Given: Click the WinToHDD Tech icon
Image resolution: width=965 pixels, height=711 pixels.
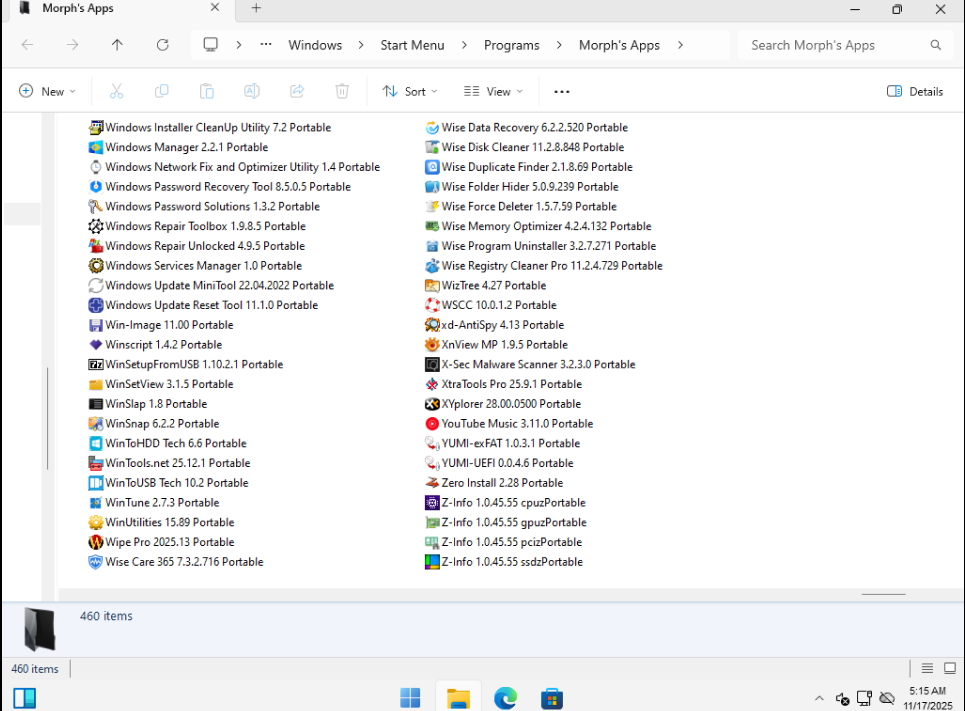Looking at the screenshot, I should (x=95, y=443).
